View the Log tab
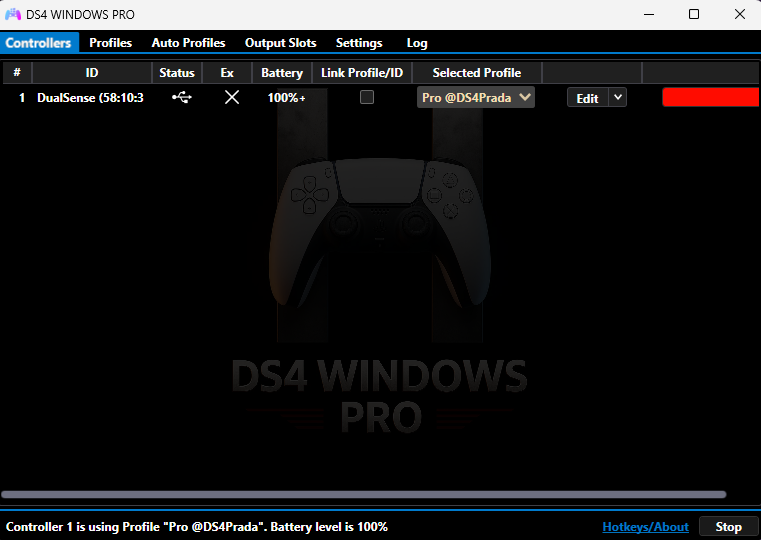761x540 pixels. point(417,43)
